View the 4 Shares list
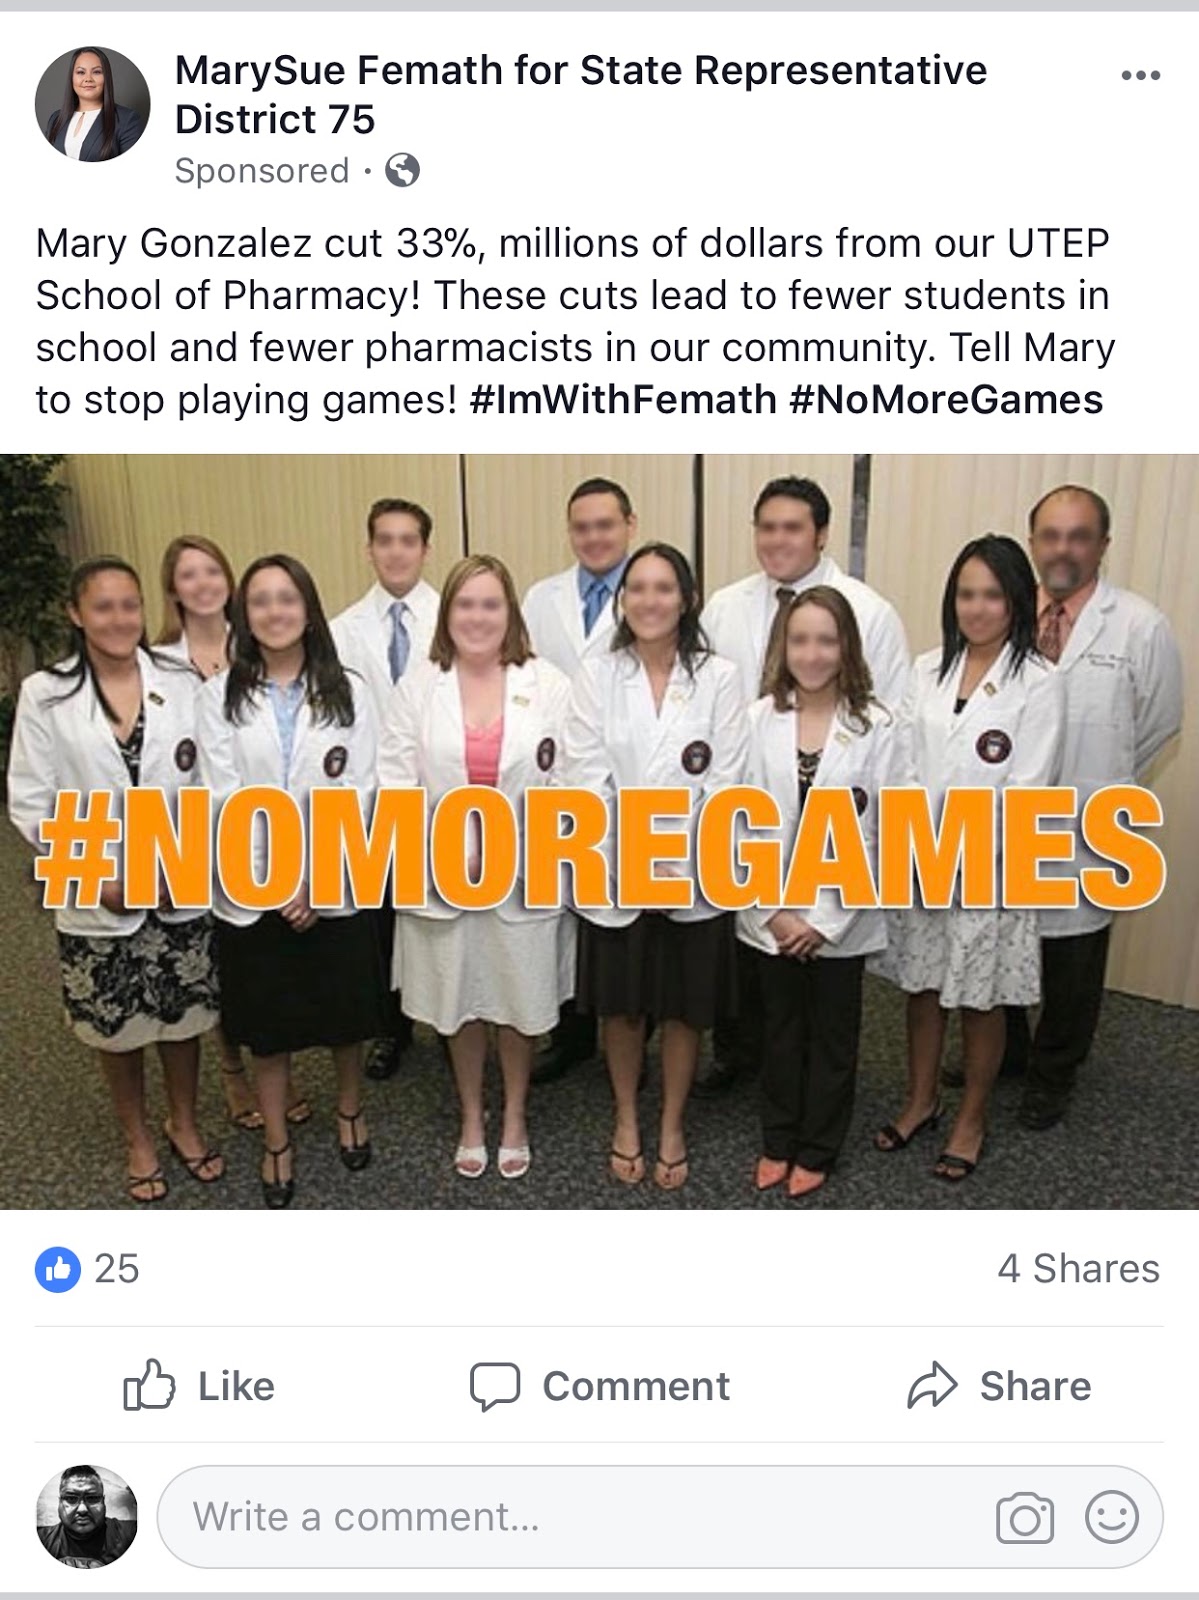This screenshot has width=1199, height=1600. coord(1079,1269)
